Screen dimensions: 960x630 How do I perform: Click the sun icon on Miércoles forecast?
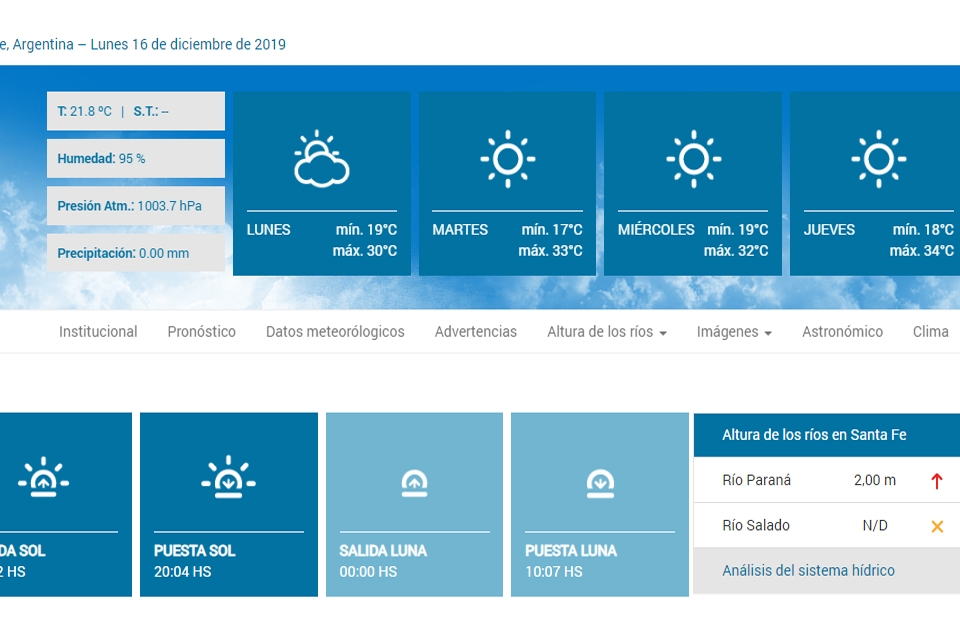[x=693, y=159]
